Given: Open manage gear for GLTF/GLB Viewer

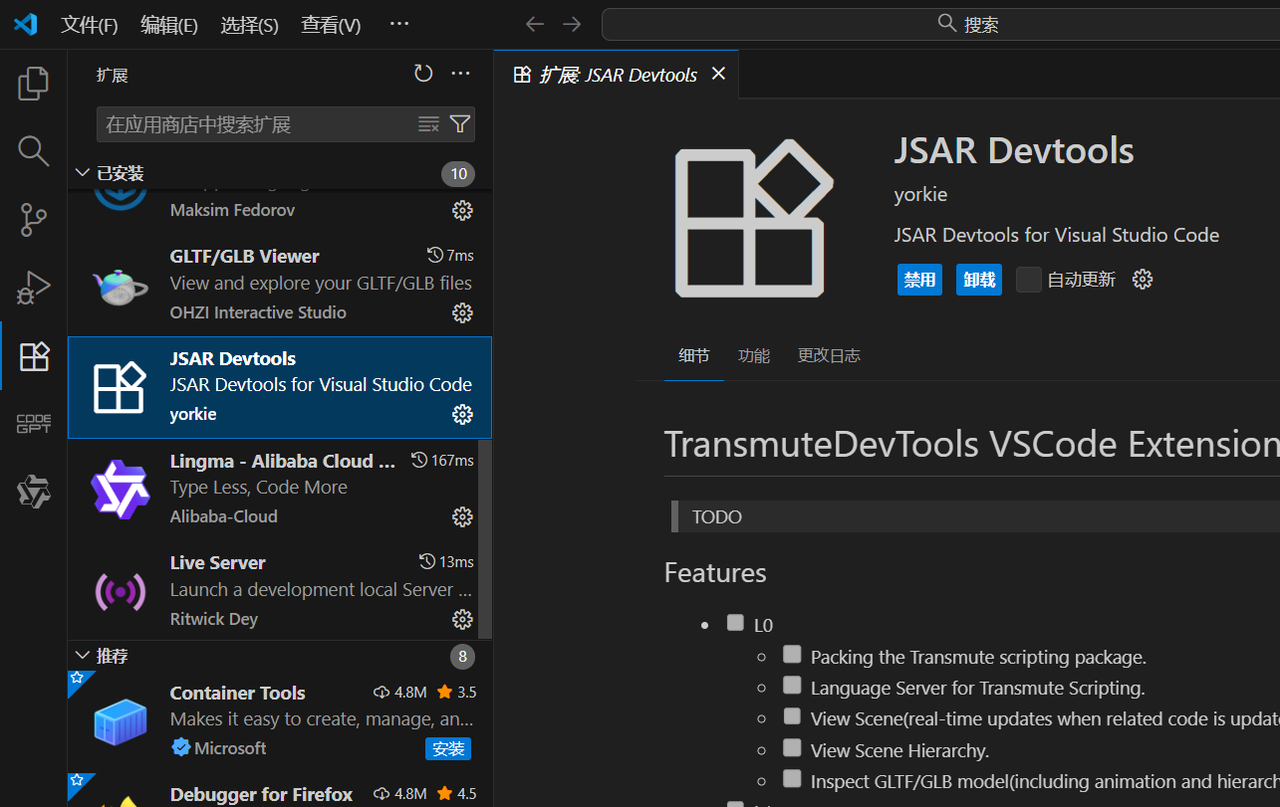Looking at the screenshot, I should click(462, 313).
